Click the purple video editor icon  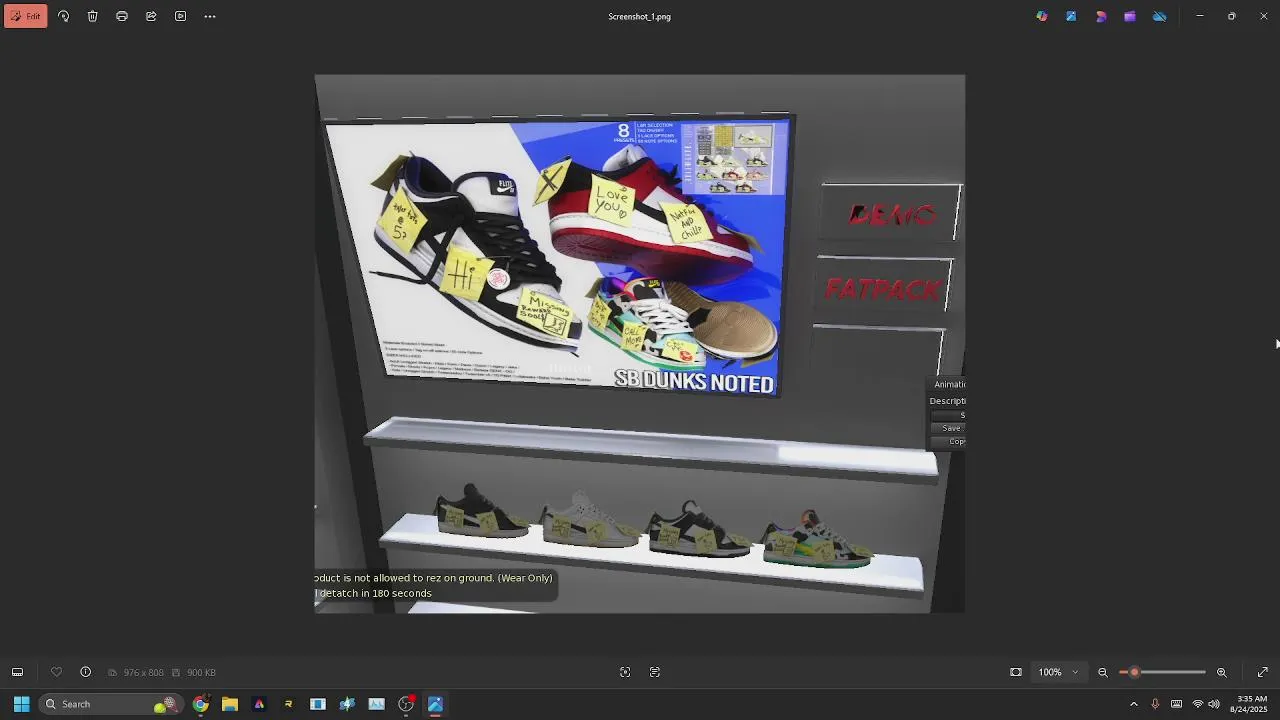1130,16
